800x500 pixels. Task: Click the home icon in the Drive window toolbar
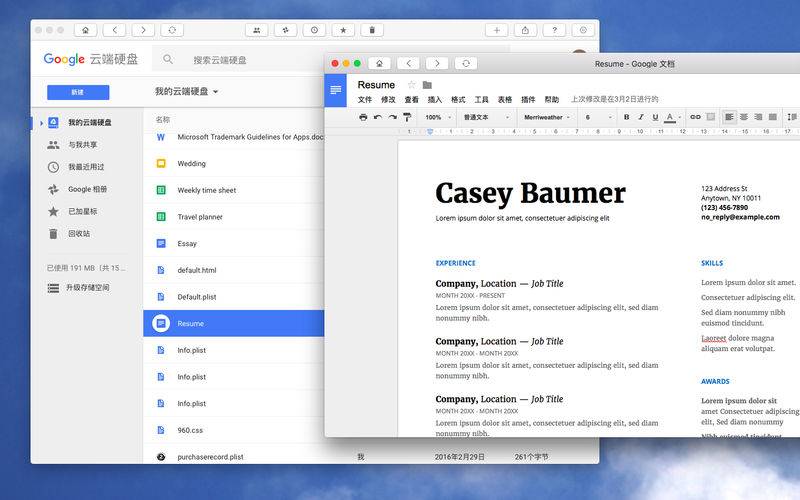point(85,30)
